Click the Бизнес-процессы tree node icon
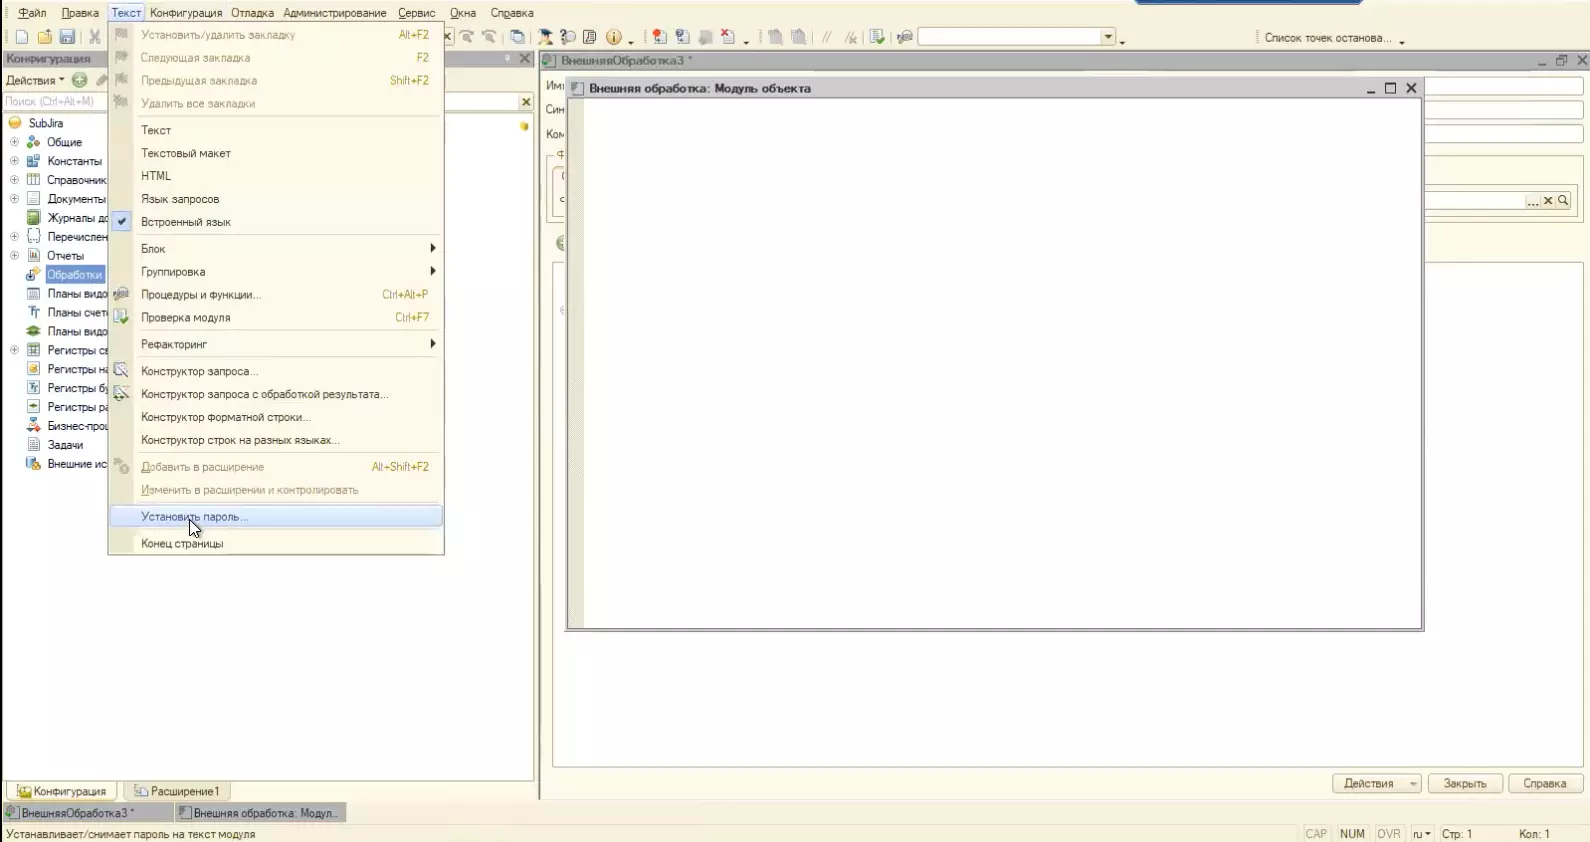 tap(33, 426)
